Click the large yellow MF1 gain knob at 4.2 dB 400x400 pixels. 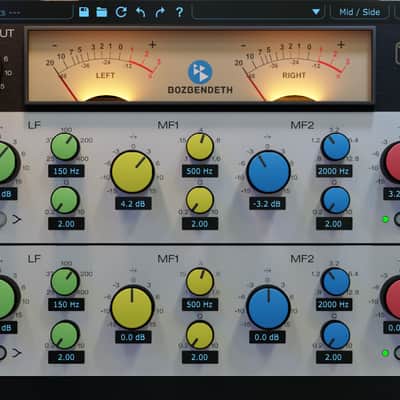pyautogui.click(x=132, y=172)
